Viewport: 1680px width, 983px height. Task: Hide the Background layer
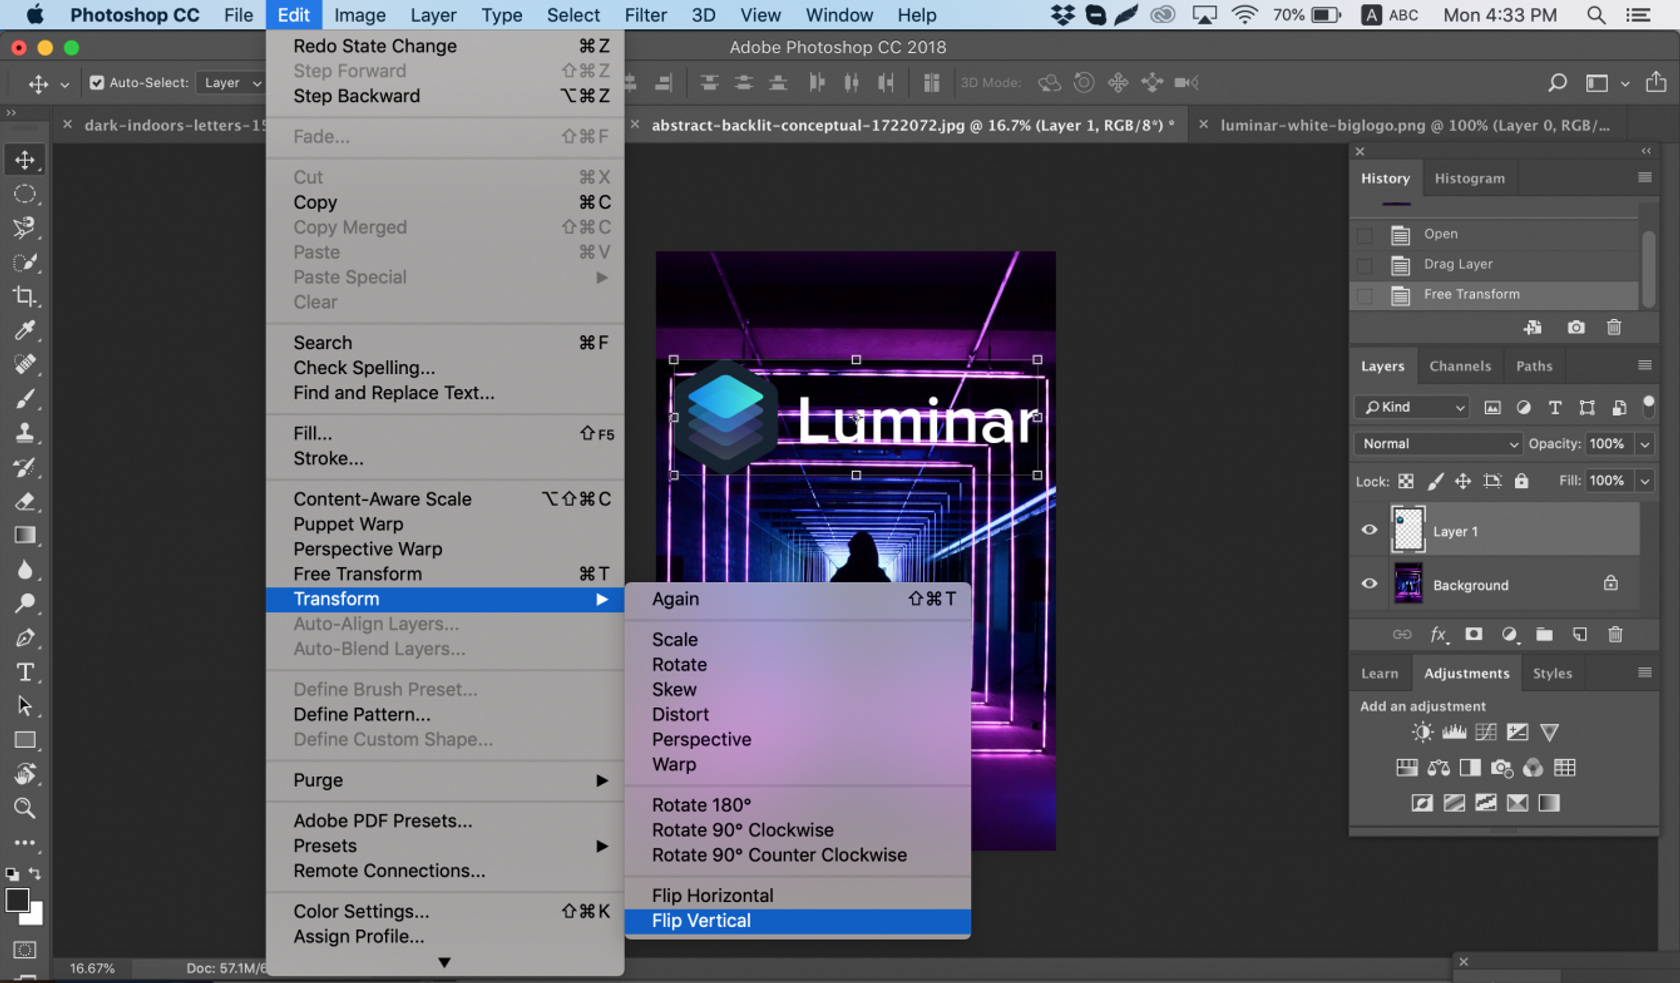pos(1367,584)
